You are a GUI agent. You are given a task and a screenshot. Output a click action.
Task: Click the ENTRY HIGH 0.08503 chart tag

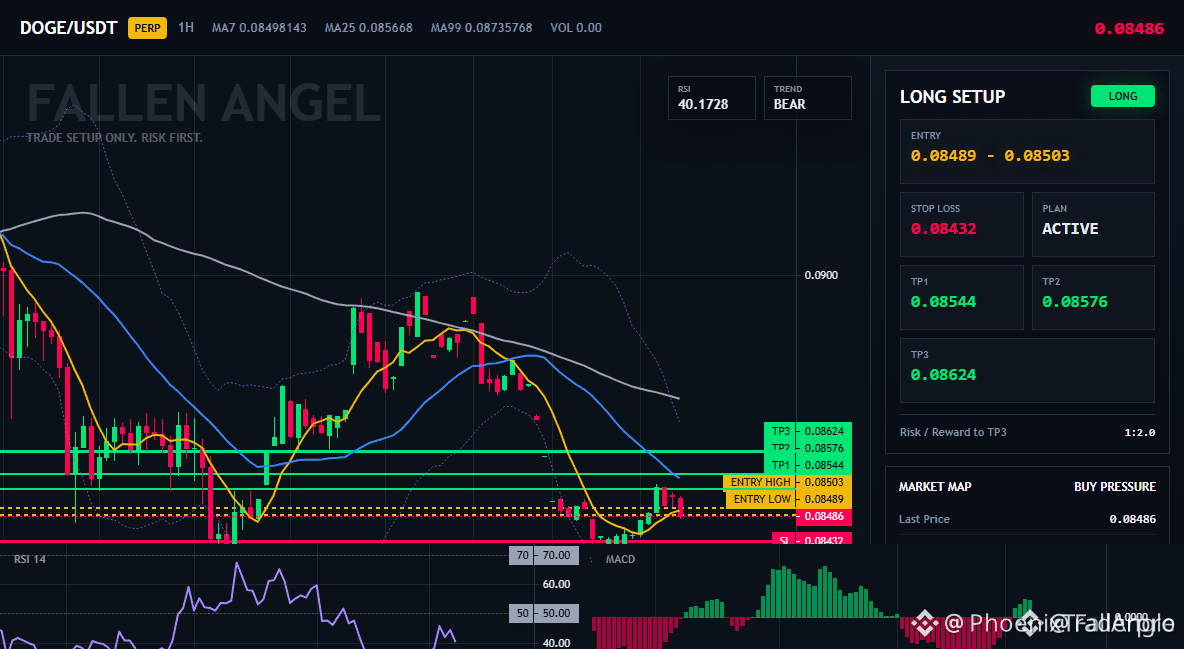[x=787, y=482]
